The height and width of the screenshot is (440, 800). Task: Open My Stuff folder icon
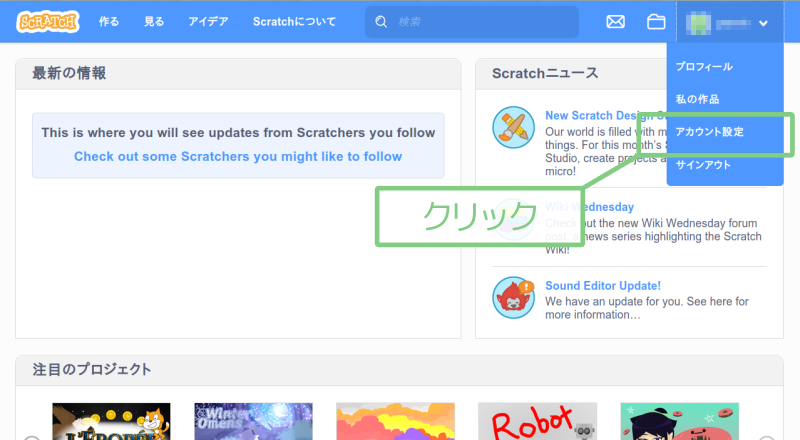tap(656, 22)
